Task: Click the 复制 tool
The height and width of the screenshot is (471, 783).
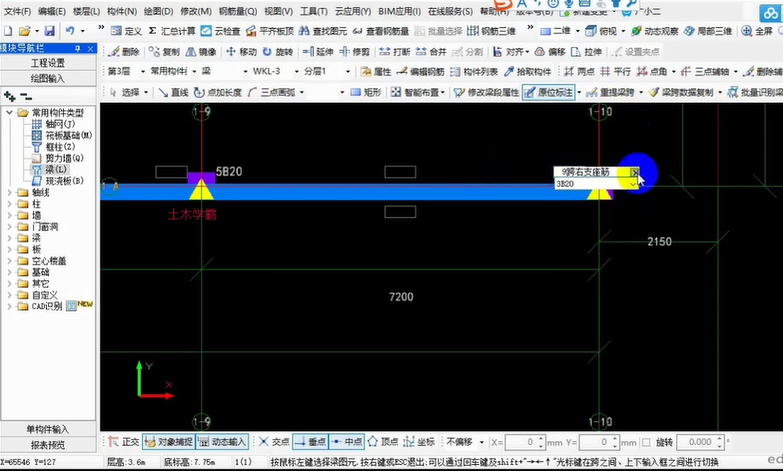Action: 164,51
